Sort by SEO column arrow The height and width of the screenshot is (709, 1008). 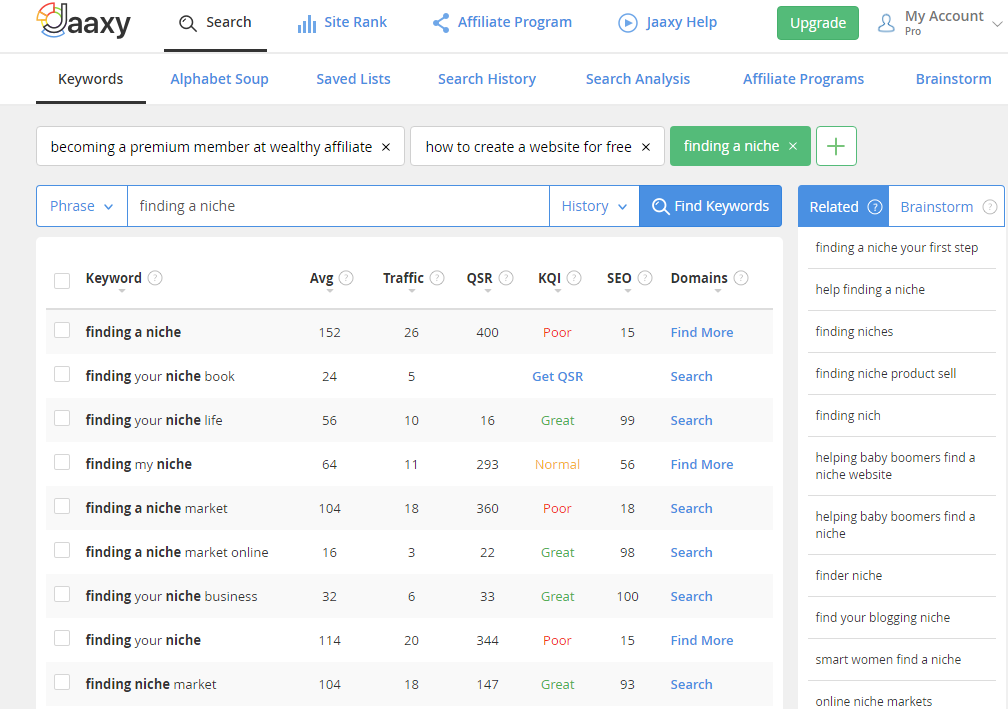[628, 291]
